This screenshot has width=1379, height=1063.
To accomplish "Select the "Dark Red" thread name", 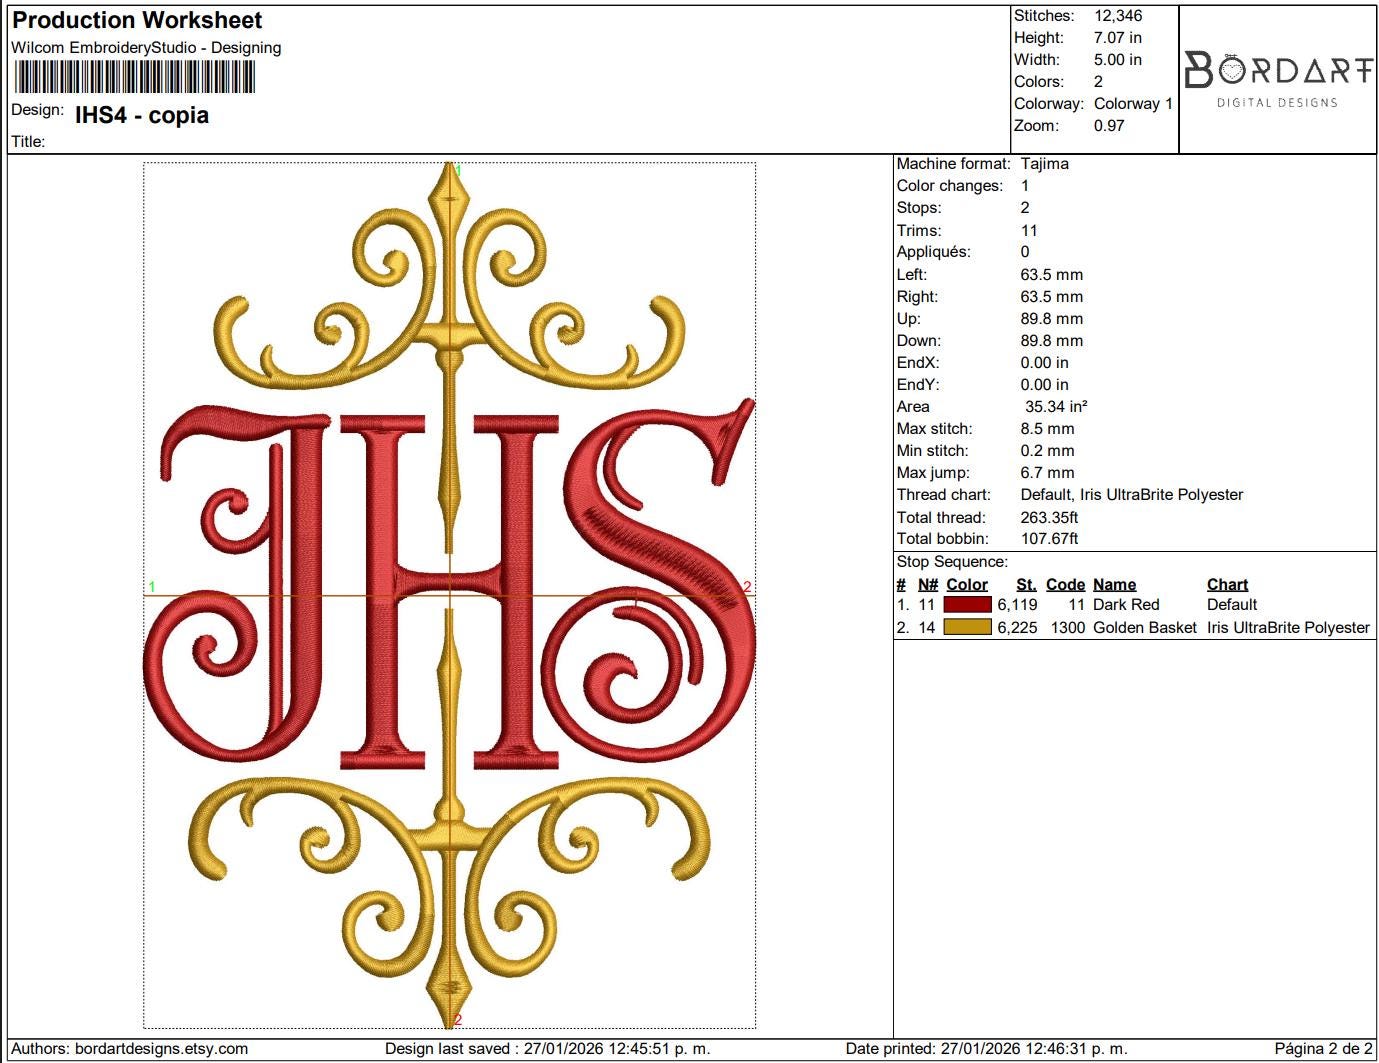I will [x=1126, y=604].
